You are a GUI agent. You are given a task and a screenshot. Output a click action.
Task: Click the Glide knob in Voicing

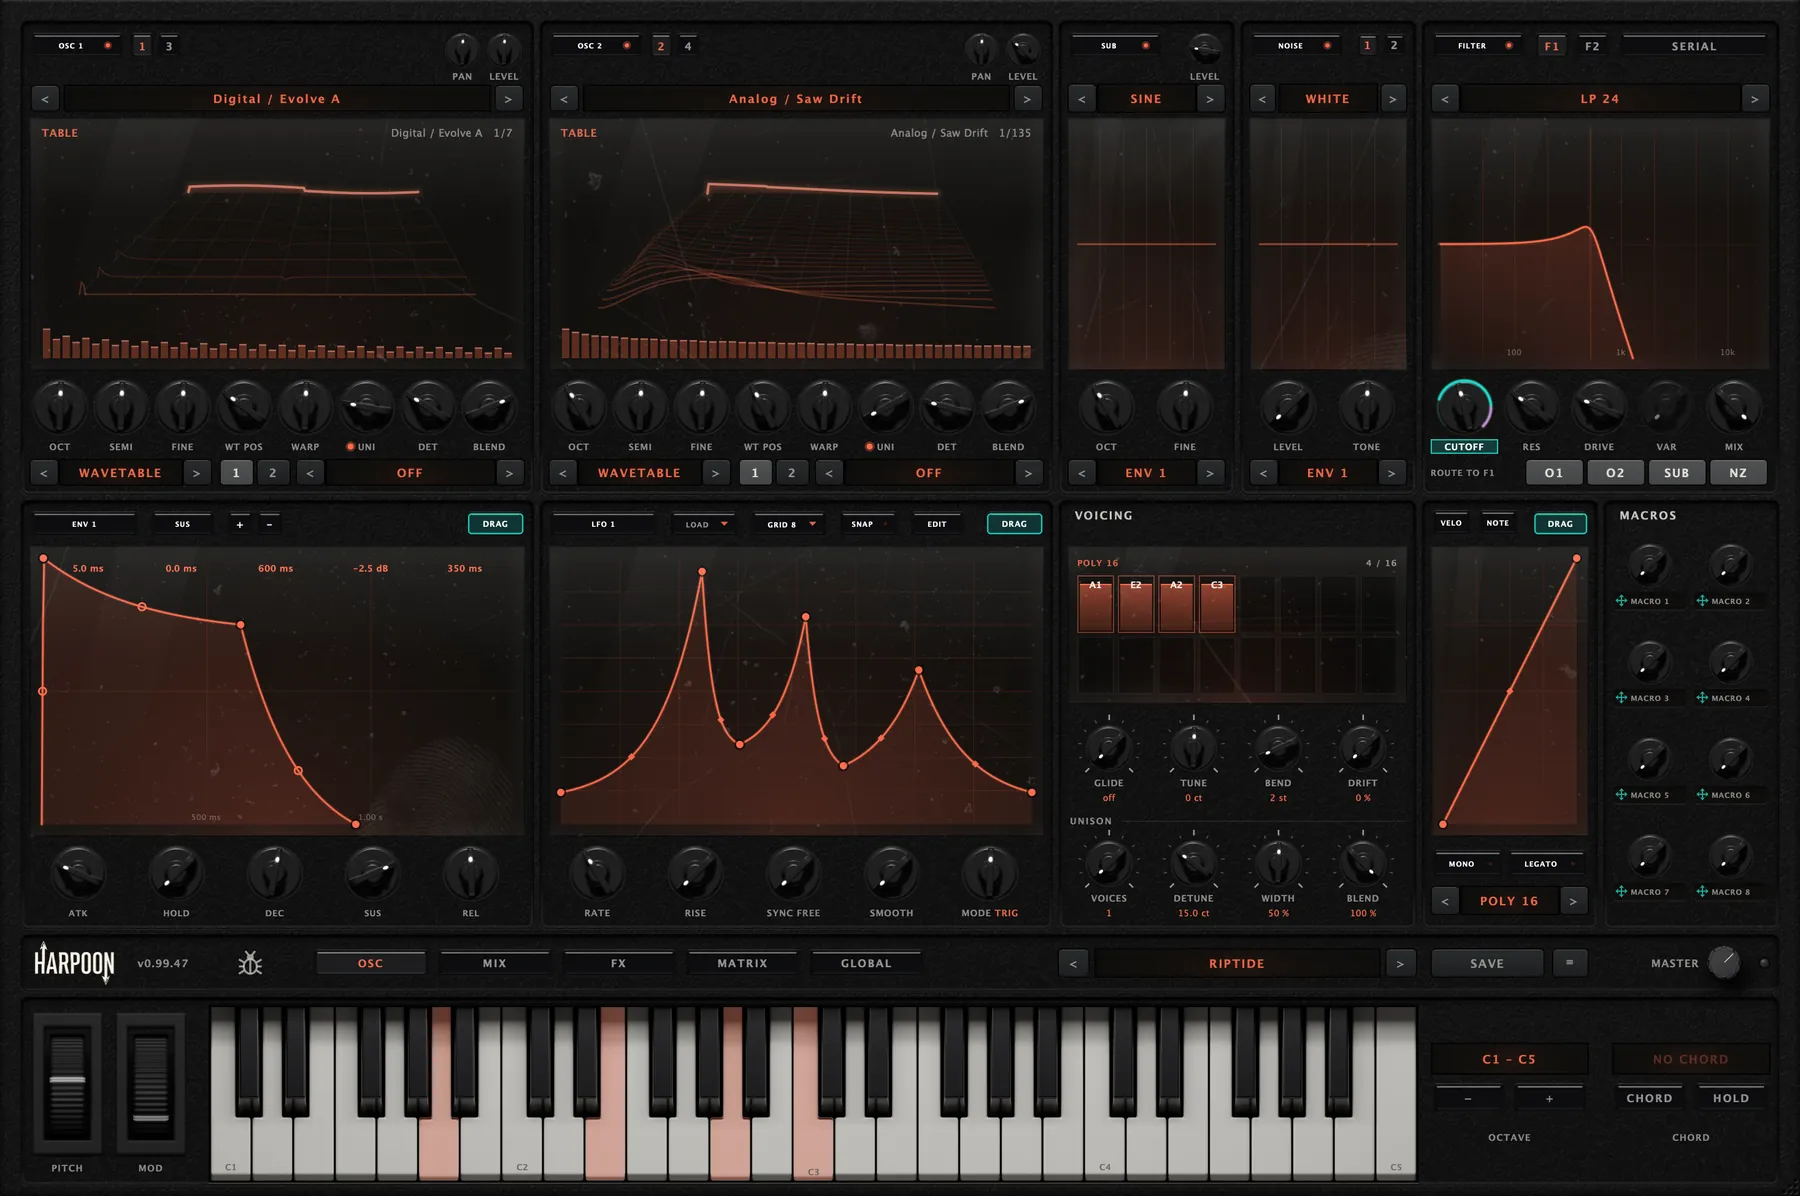[x=1108, y=746]
